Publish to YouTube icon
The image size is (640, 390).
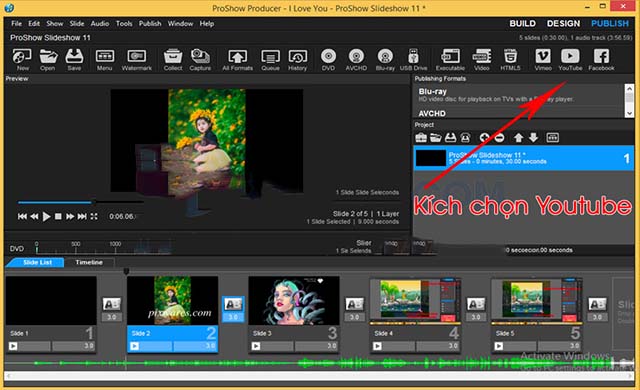570,60
